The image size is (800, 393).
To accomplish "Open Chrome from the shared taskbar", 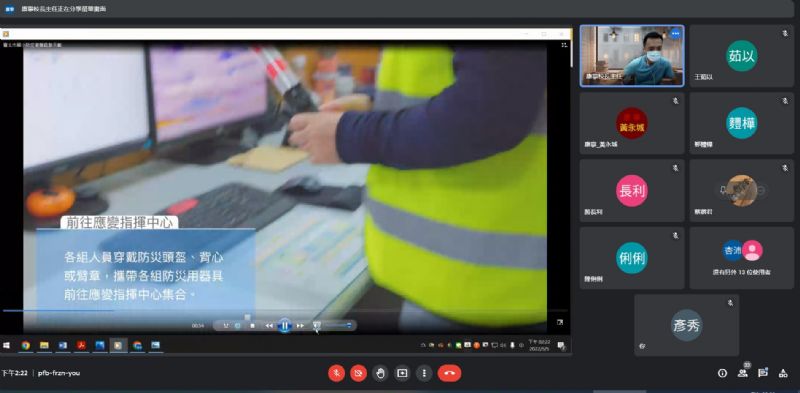I will click(26, 346).
